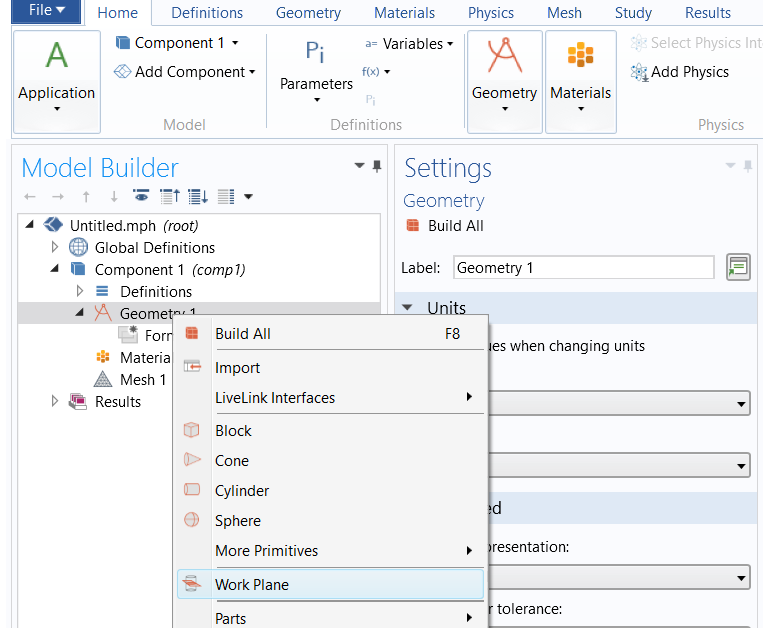Collapse Component 1 node
763x628 pixels.
click(54, 268)
